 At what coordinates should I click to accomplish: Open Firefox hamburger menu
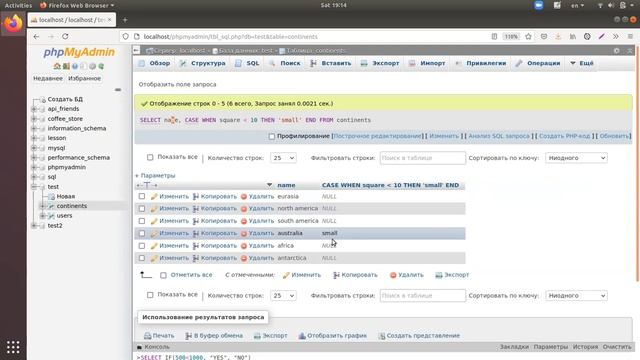pos(630,36)
